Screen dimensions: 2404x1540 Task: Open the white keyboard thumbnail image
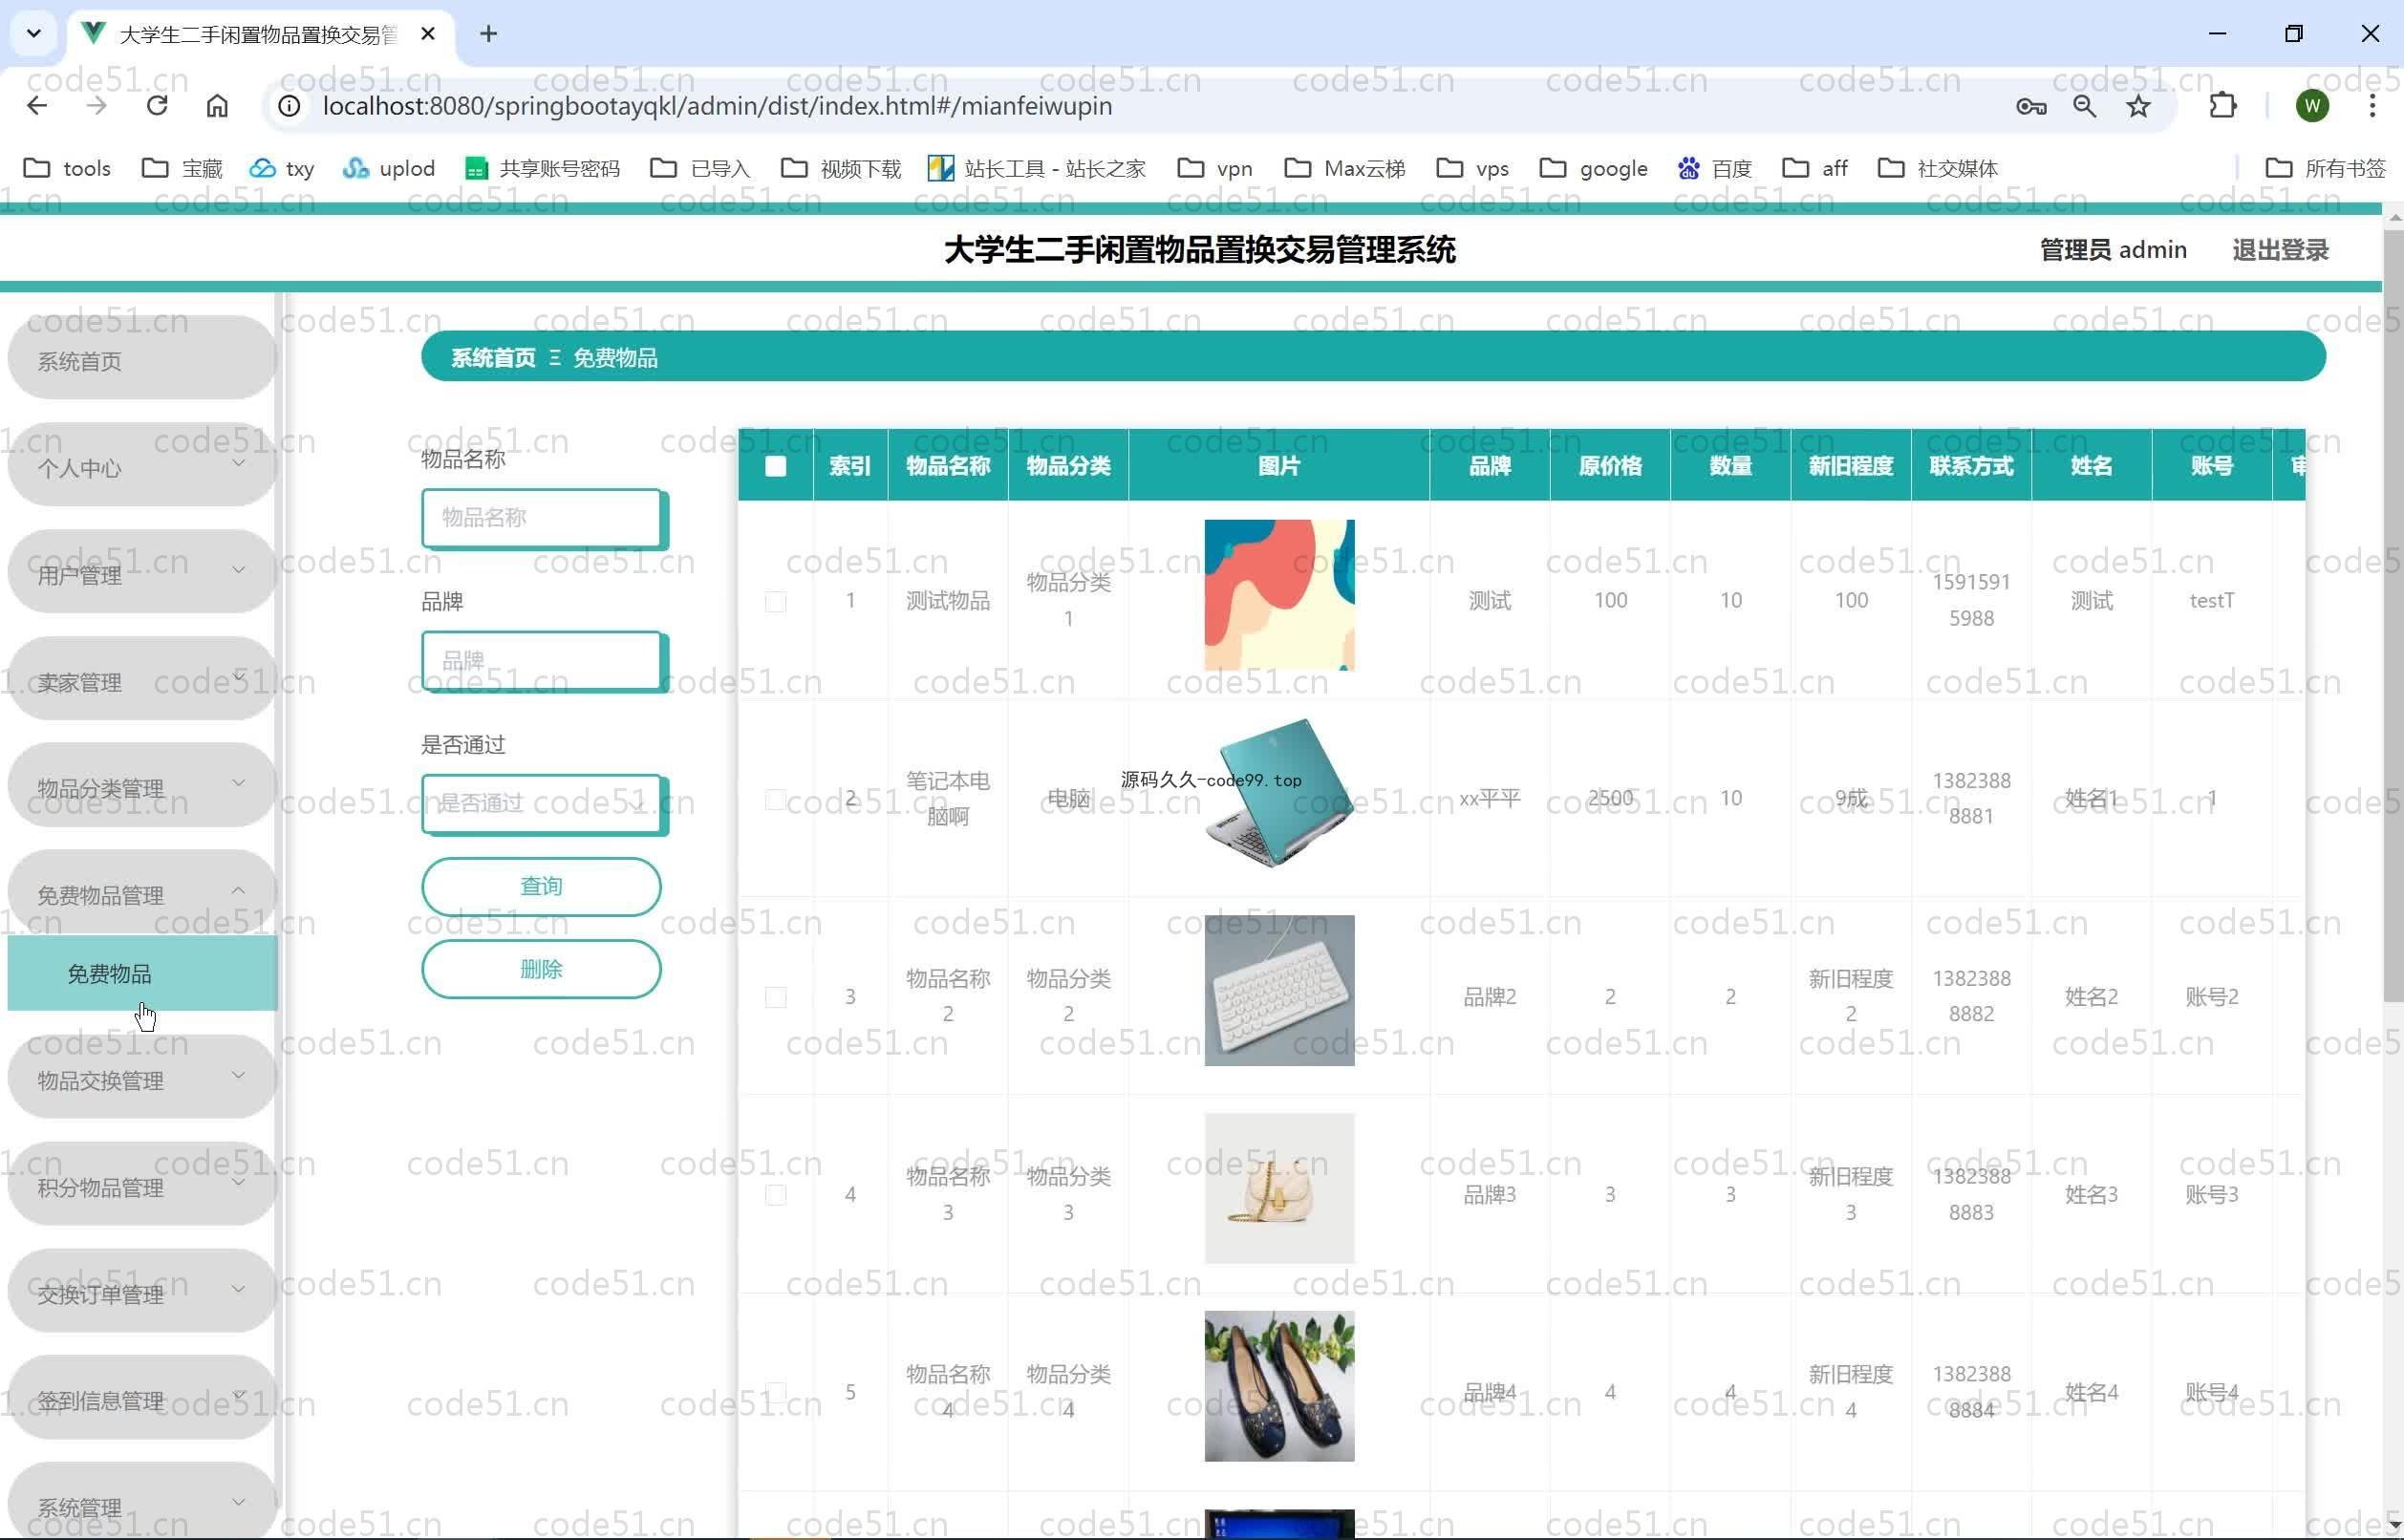(1279, 990)
